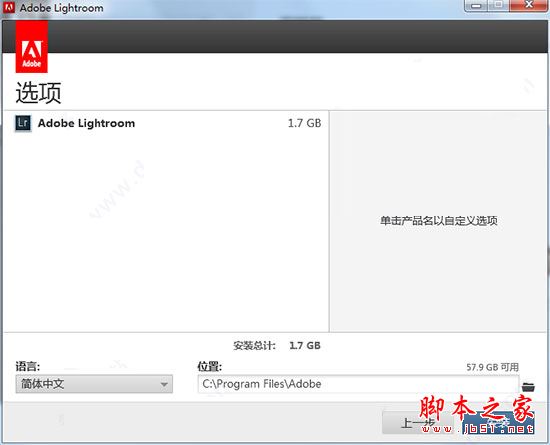Click the folder browse icon beside location
The width and height of the screenshot is (550, 445).
(528, 387)
